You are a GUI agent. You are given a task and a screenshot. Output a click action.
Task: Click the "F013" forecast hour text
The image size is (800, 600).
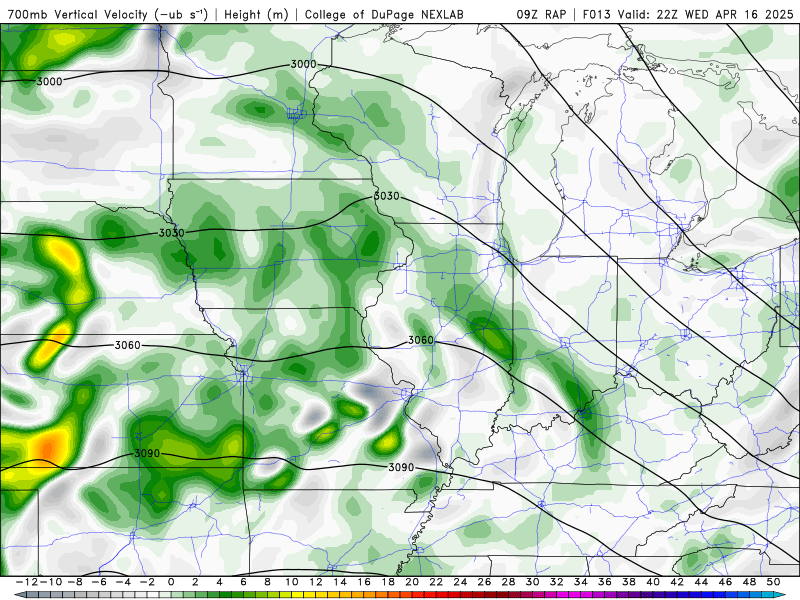pos(597,15)
